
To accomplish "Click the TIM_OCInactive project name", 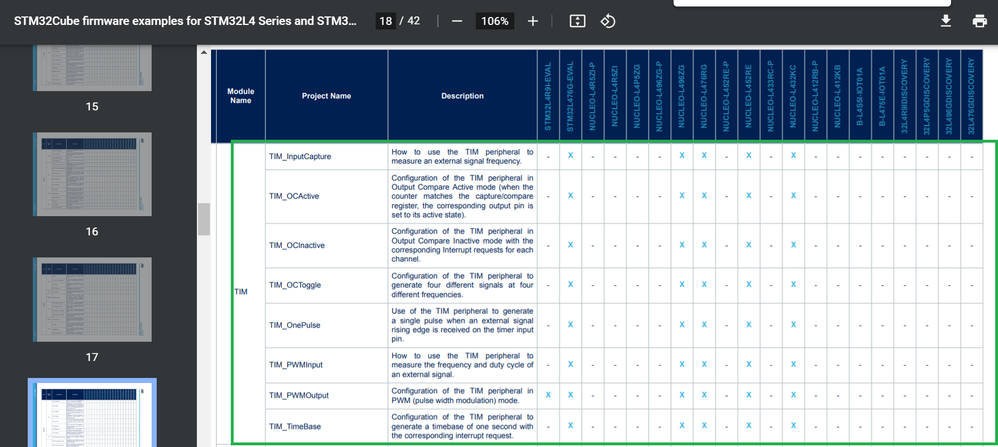I will point(297,245).
